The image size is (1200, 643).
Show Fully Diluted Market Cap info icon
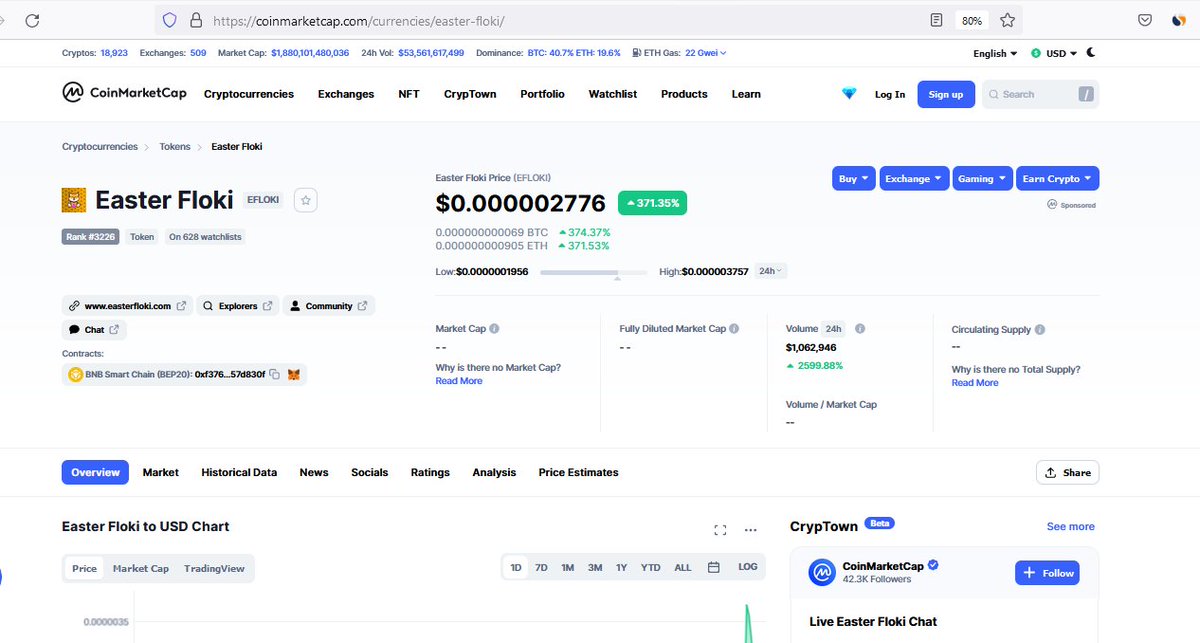point(735,329)
